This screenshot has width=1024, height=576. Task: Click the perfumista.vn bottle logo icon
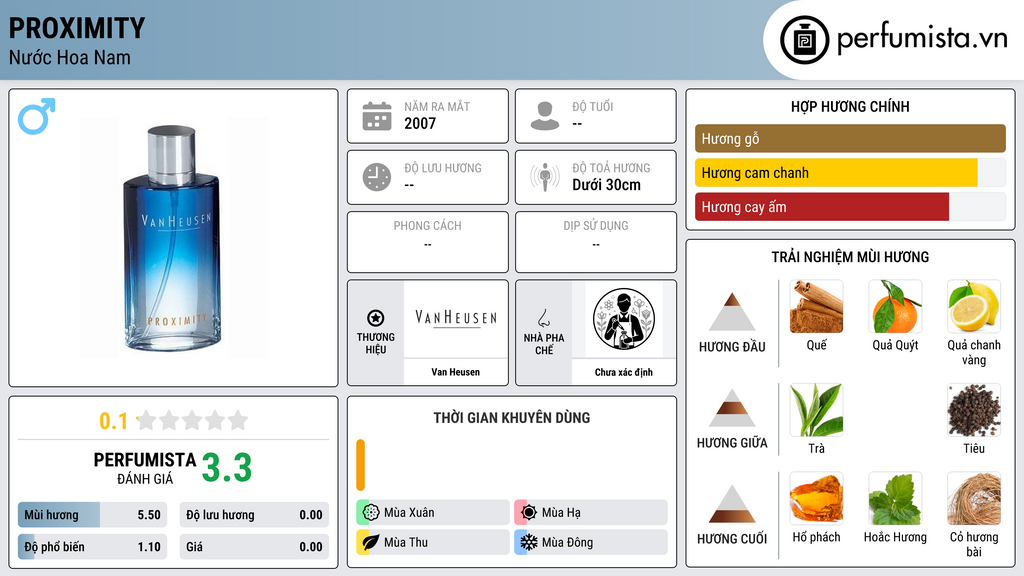(805, 40)
